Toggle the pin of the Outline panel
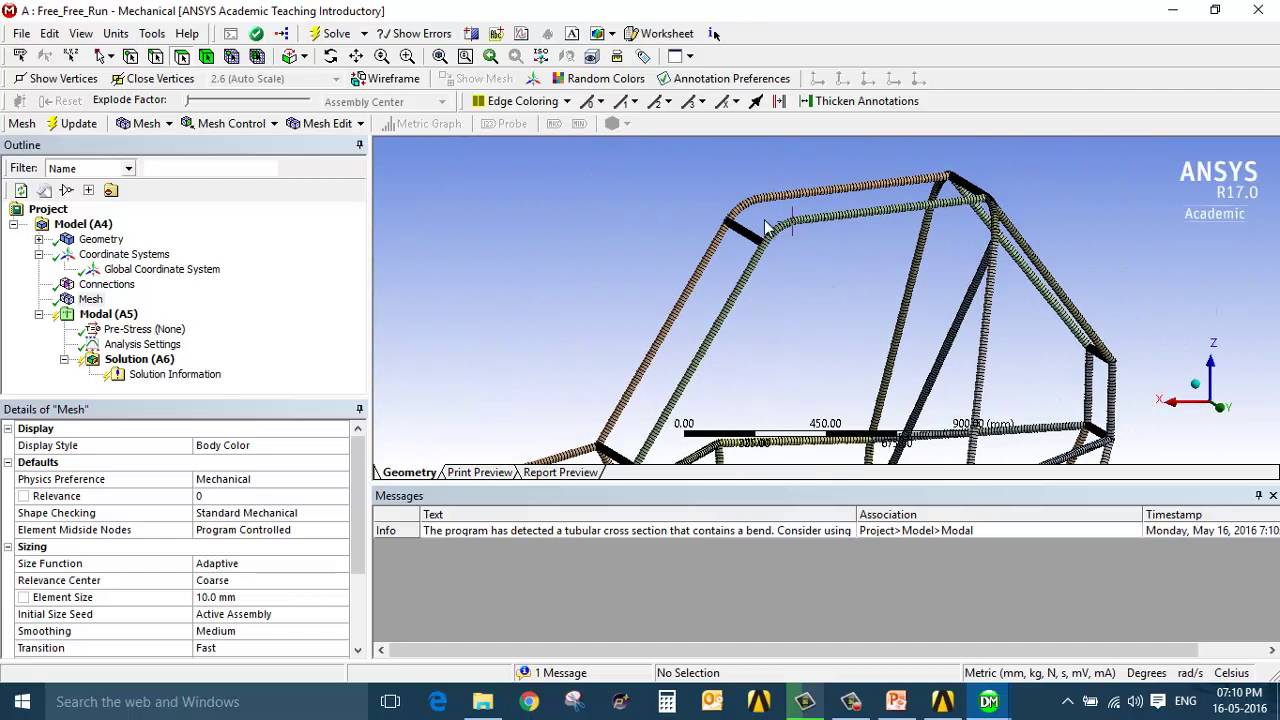The width and height of the screenshot is (1280, 720). click(x=359, y=145)
